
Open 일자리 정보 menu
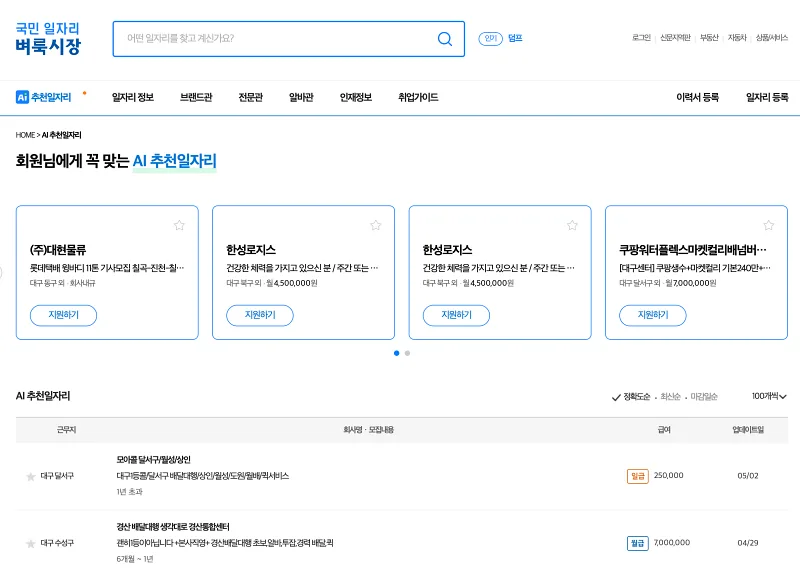133,97
